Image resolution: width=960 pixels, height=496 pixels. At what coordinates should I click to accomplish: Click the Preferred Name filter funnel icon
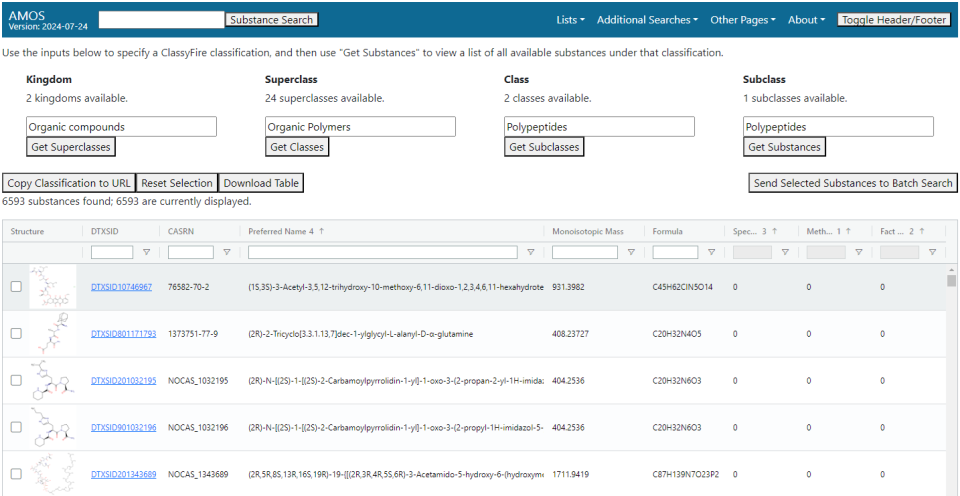click(530, 252)
